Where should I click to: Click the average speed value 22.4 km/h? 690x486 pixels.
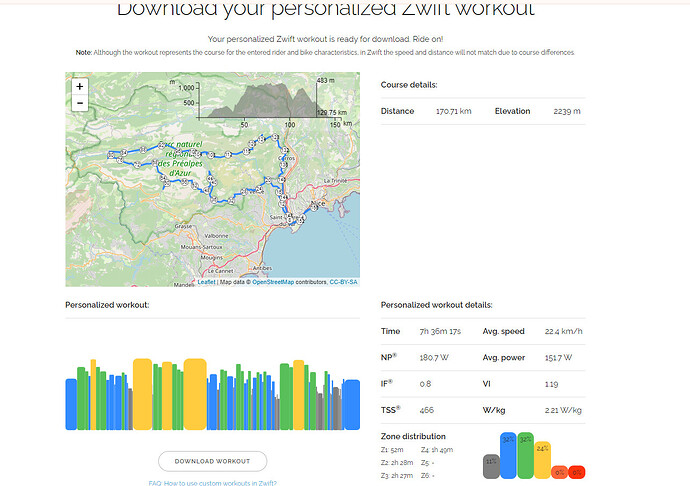[563, 331]
